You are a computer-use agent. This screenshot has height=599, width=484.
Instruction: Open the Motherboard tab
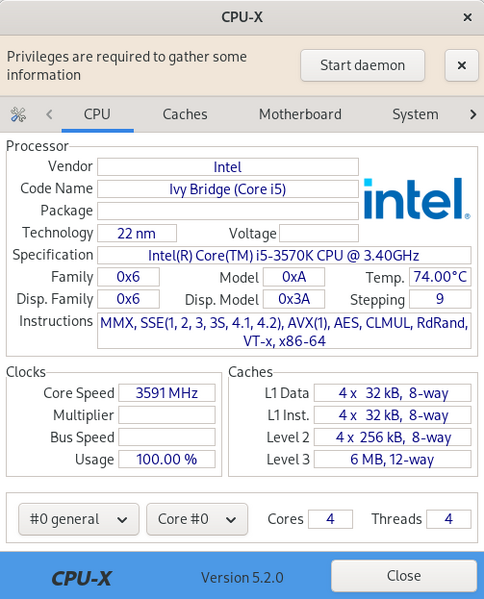point(300,114)
